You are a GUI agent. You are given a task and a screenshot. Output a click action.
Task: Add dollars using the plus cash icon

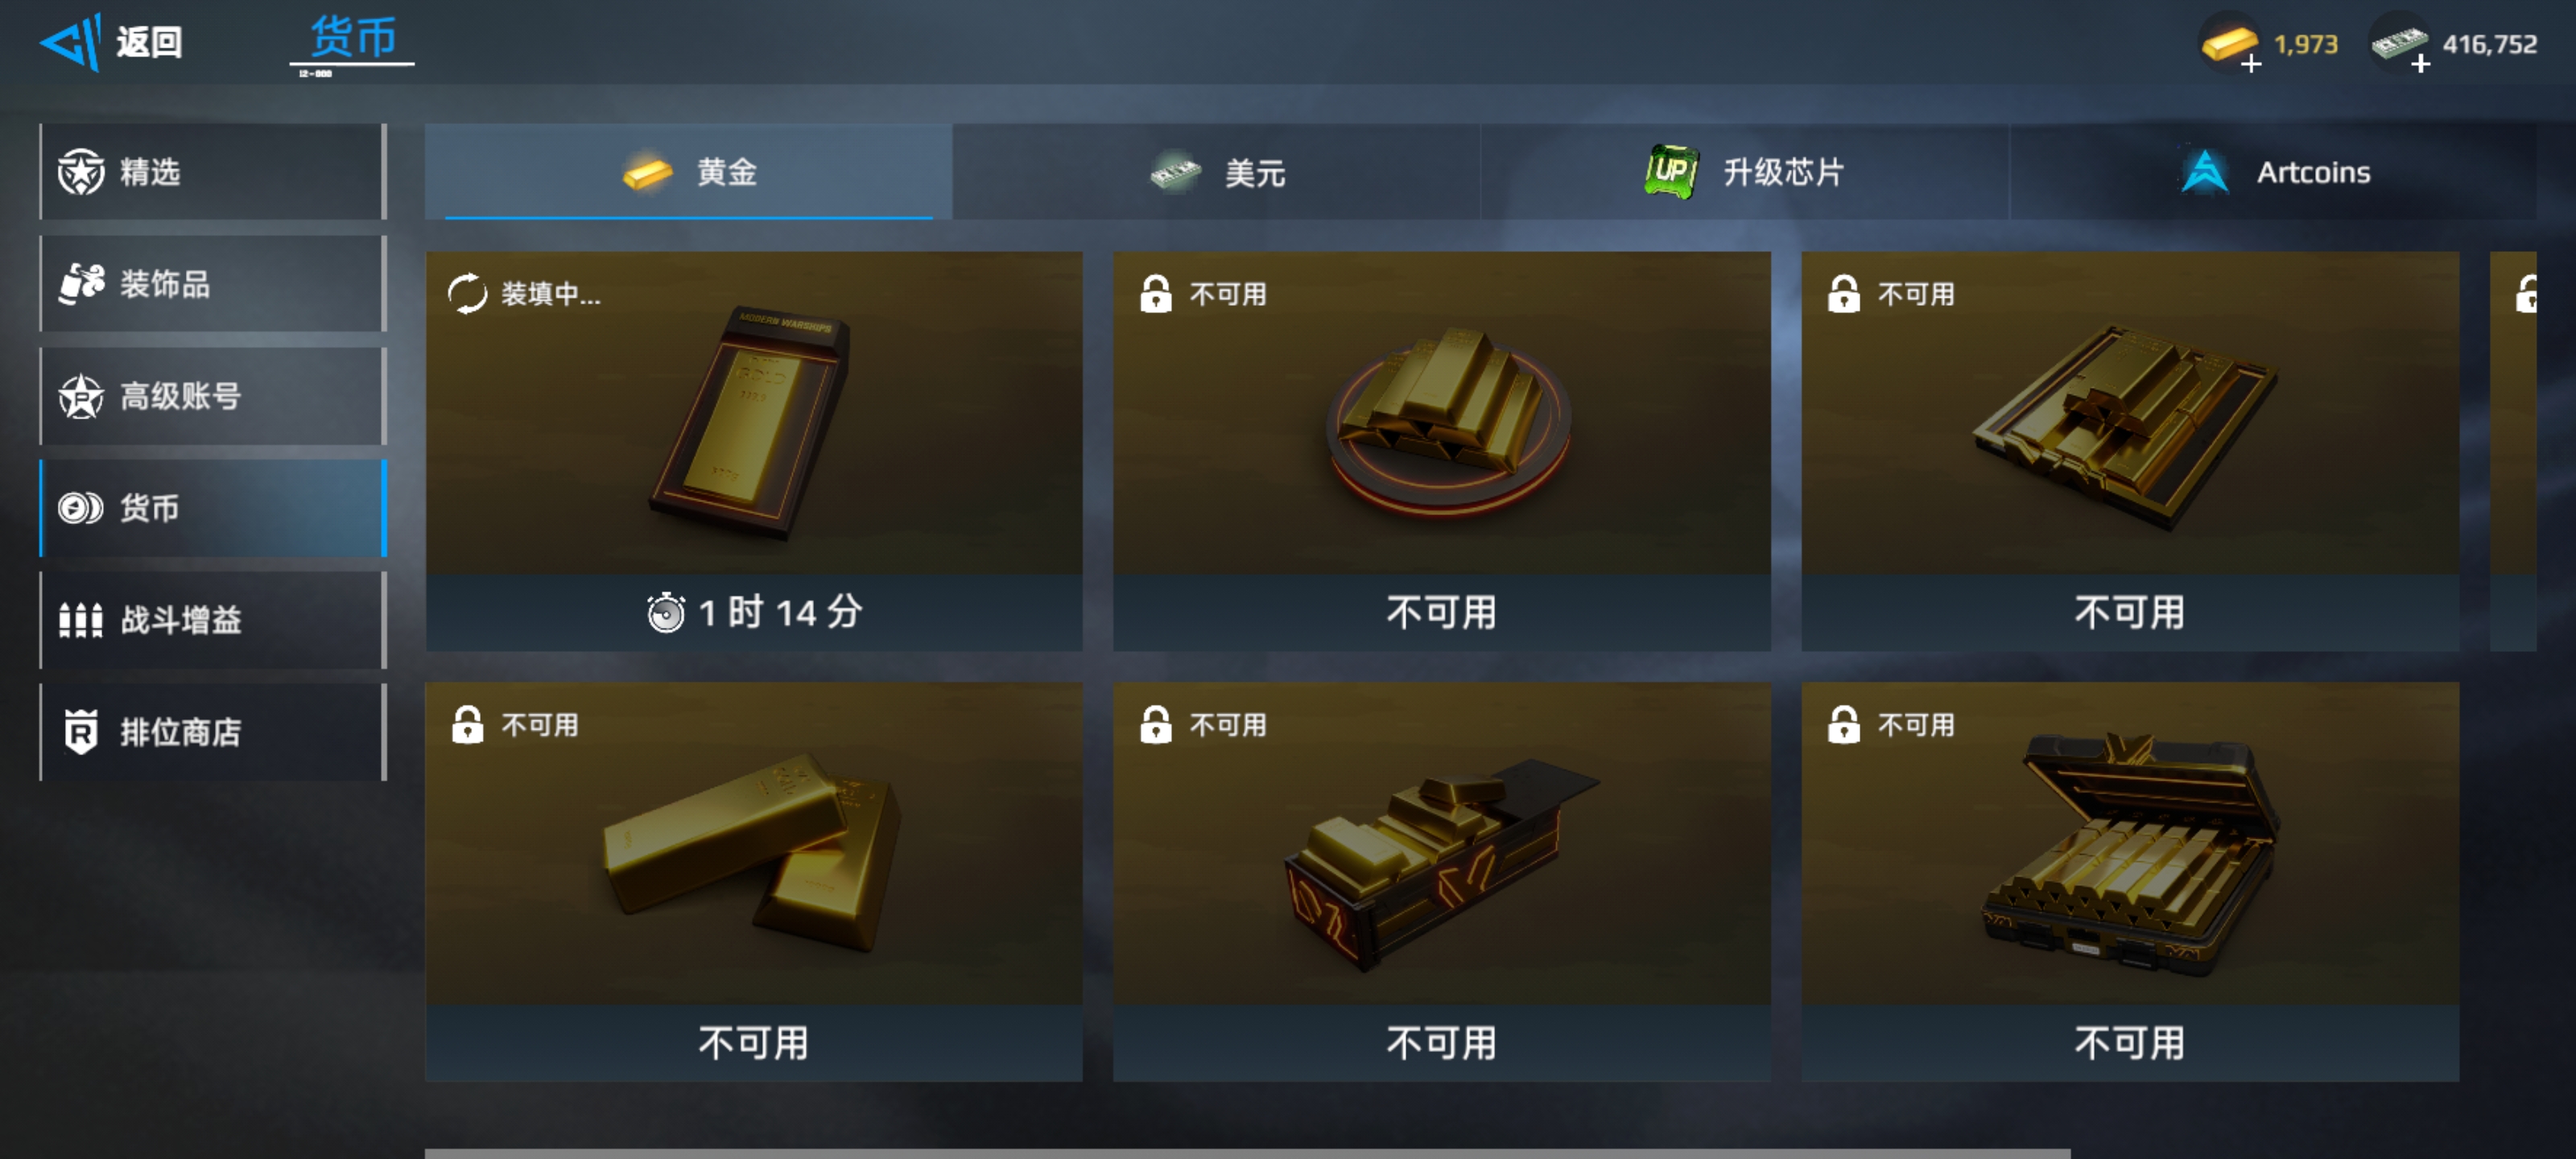2400,44
